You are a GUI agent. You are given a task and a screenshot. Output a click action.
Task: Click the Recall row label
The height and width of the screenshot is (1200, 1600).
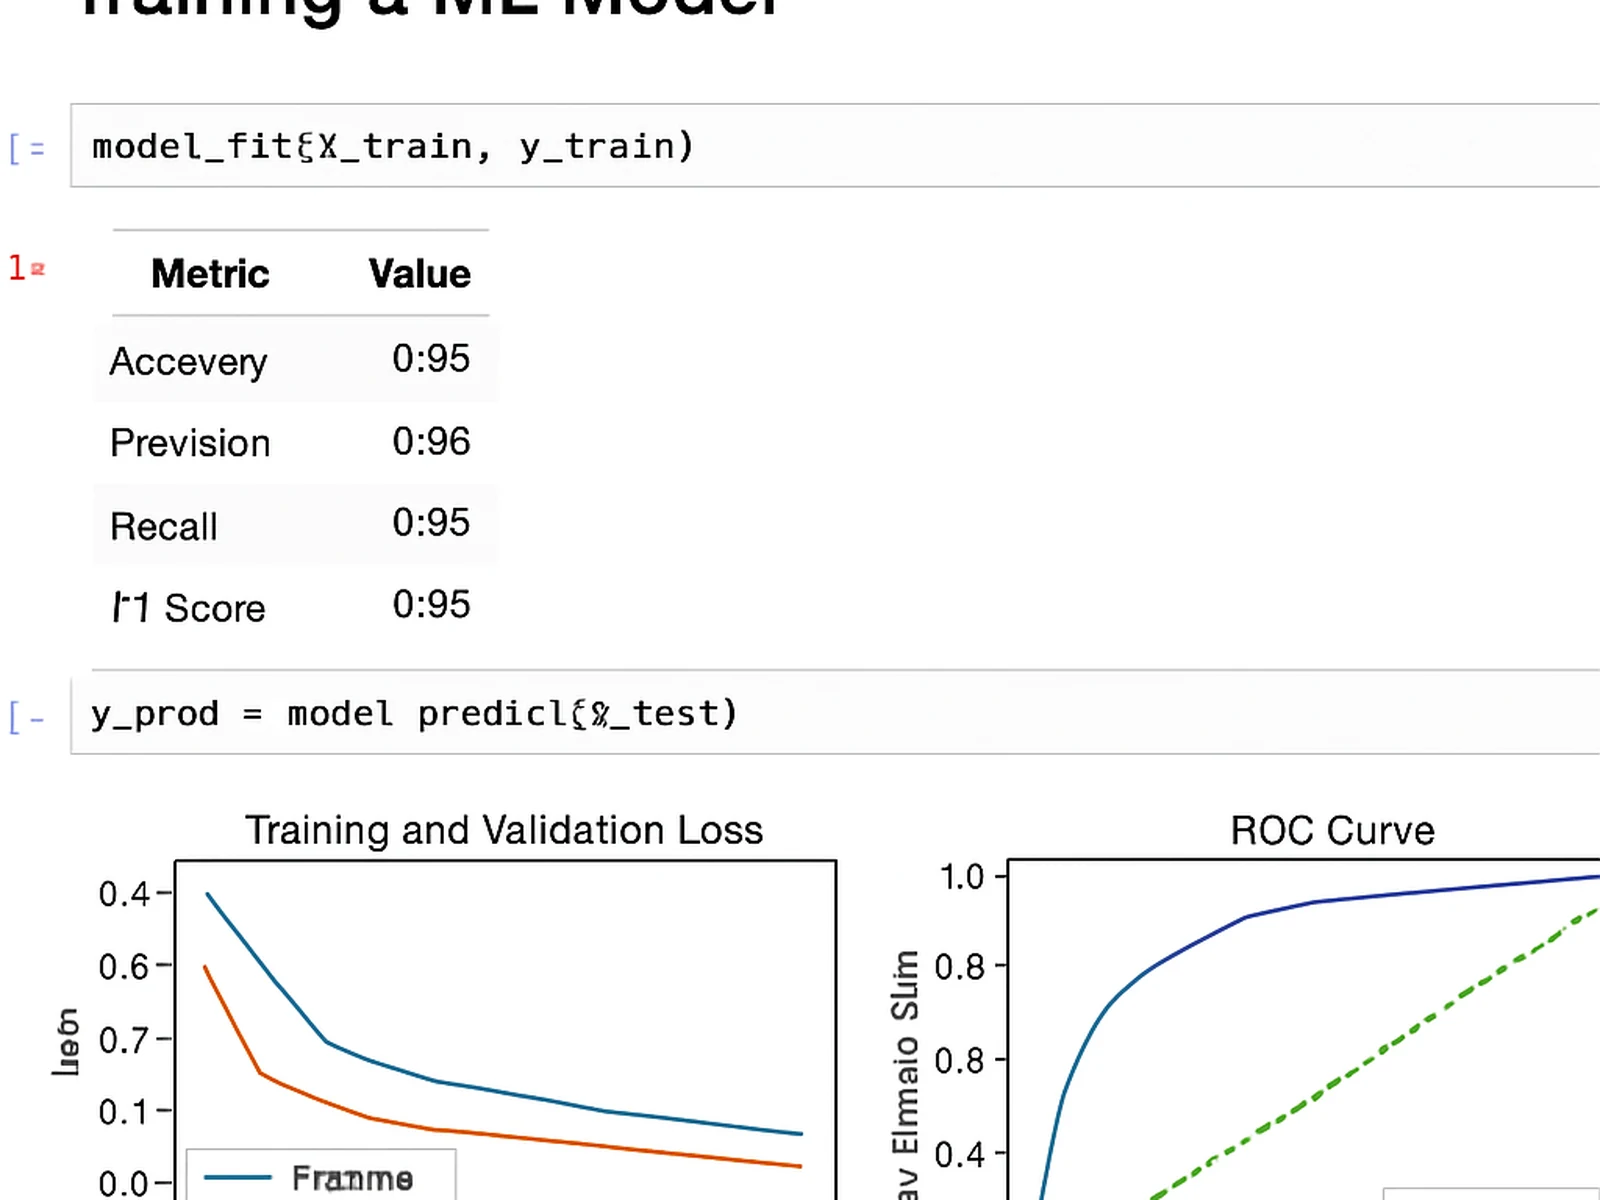point(163,527)
